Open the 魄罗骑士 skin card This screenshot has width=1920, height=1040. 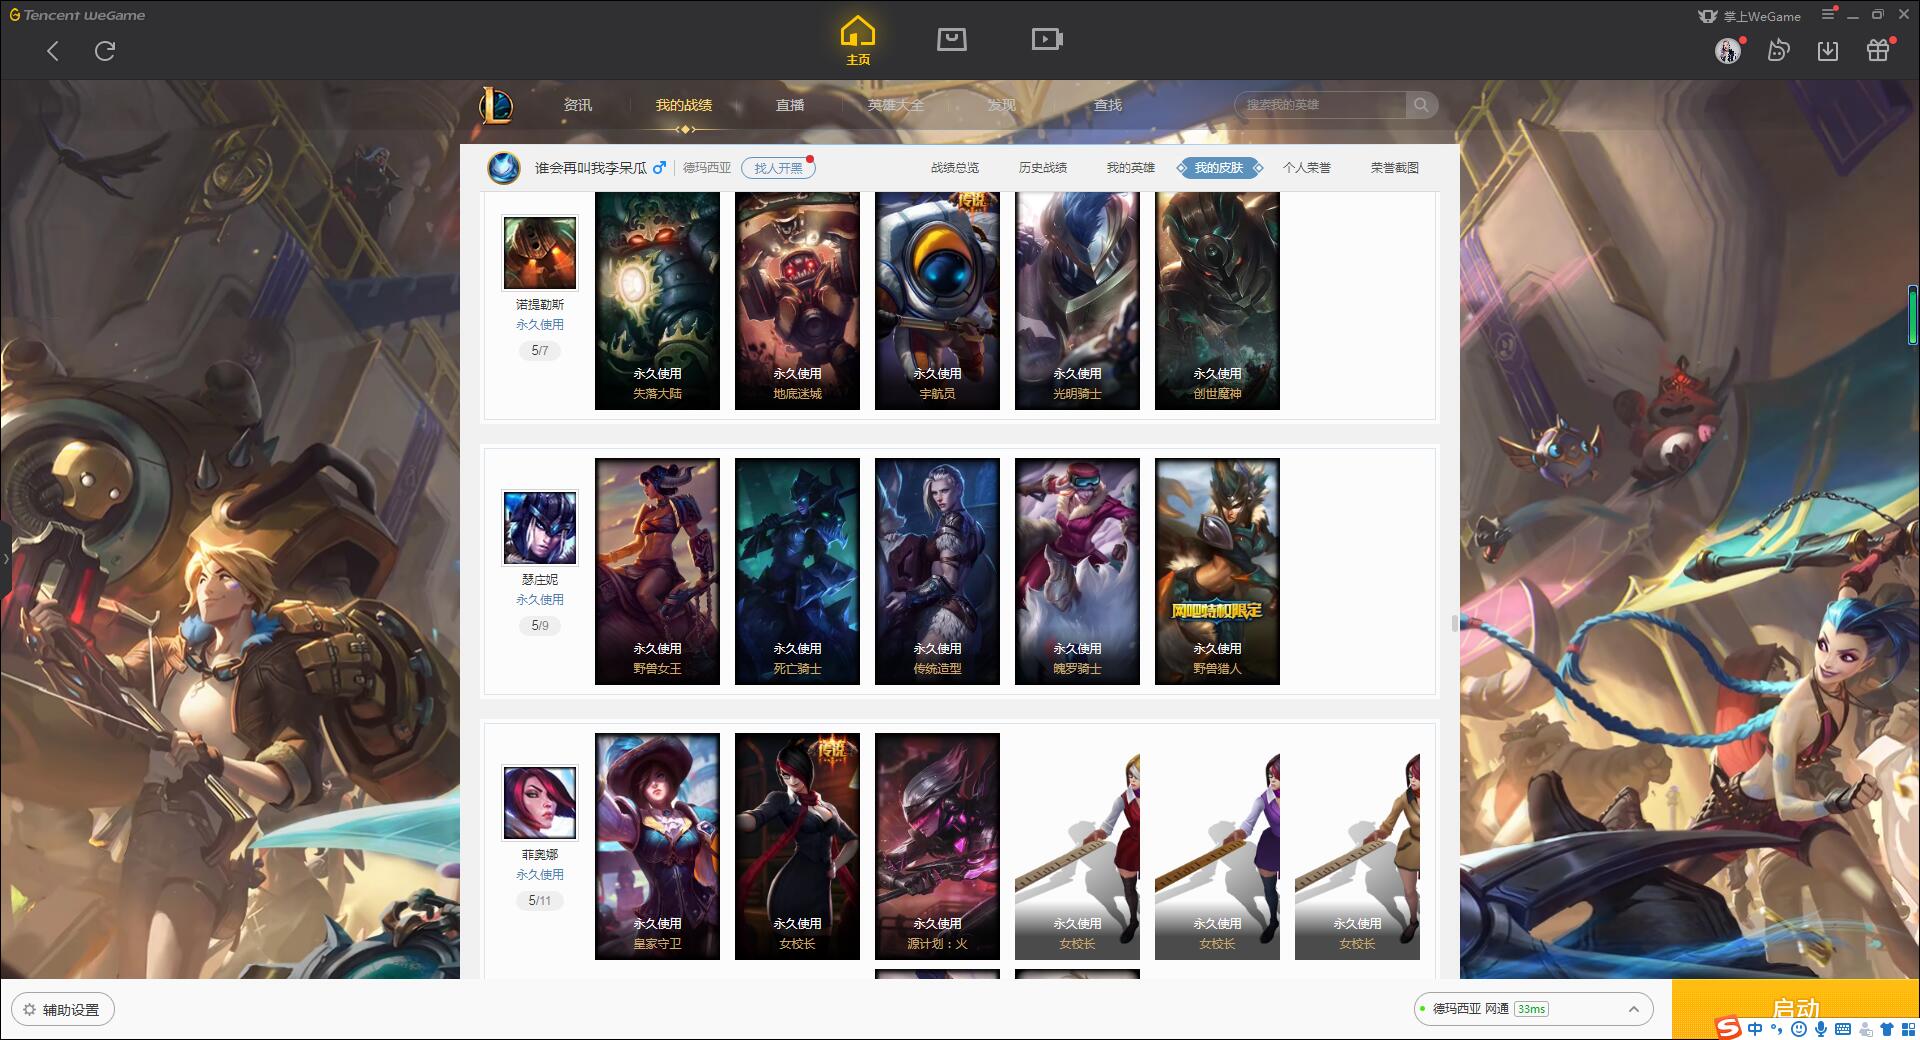(x=1077, y=572)
